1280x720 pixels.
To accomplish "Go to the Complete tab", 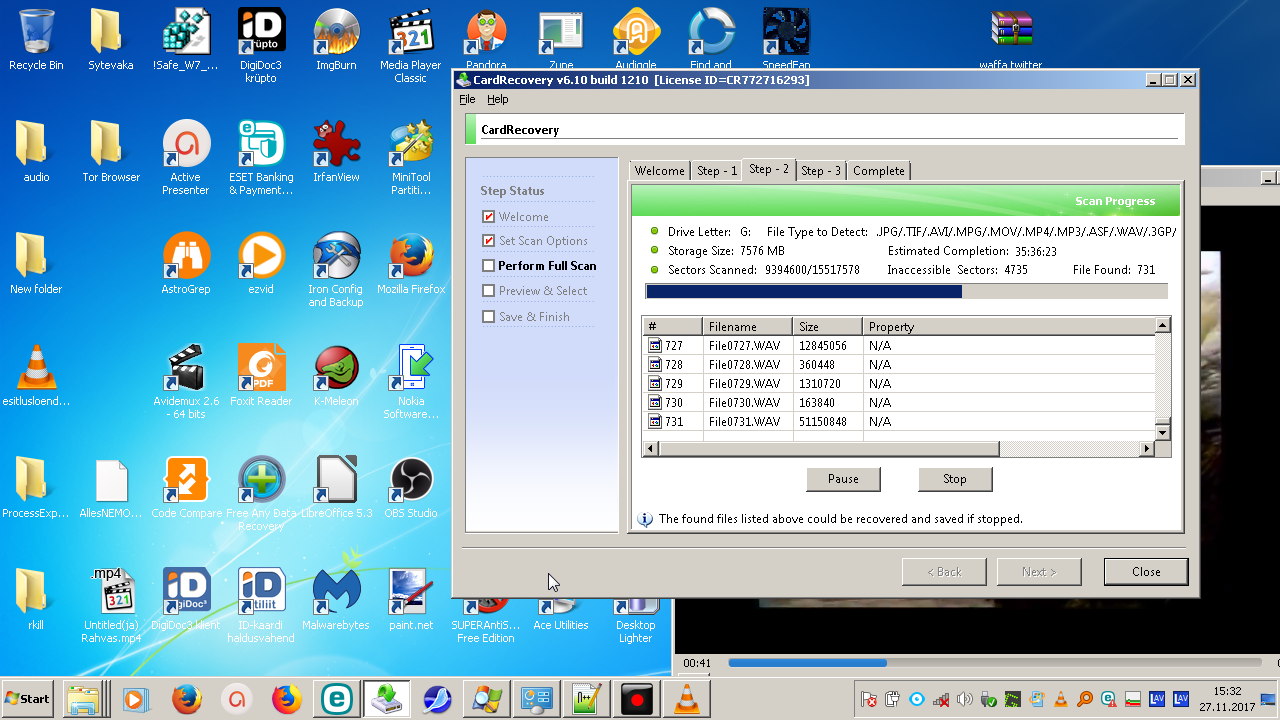I will click(x=879, y=171).
